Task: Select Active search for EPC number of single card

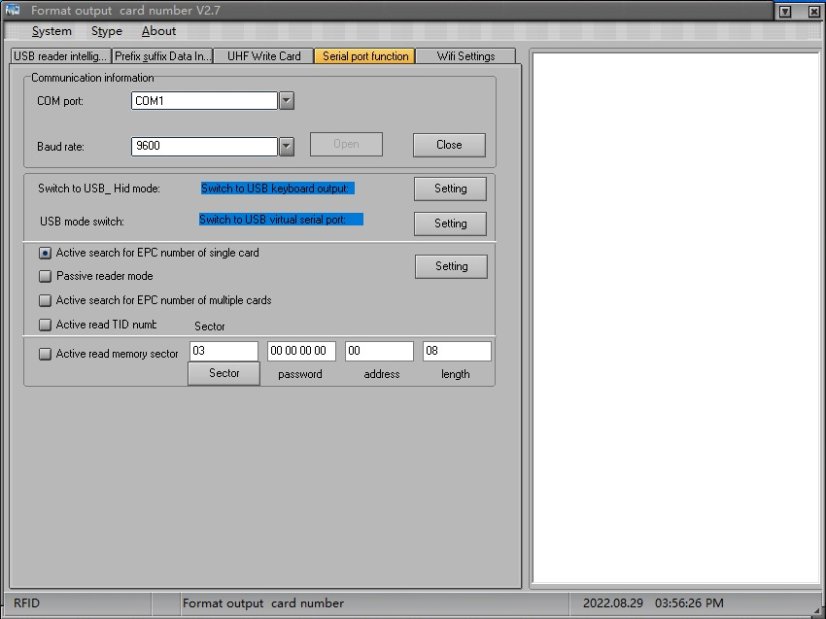Action: pos(44,253)
